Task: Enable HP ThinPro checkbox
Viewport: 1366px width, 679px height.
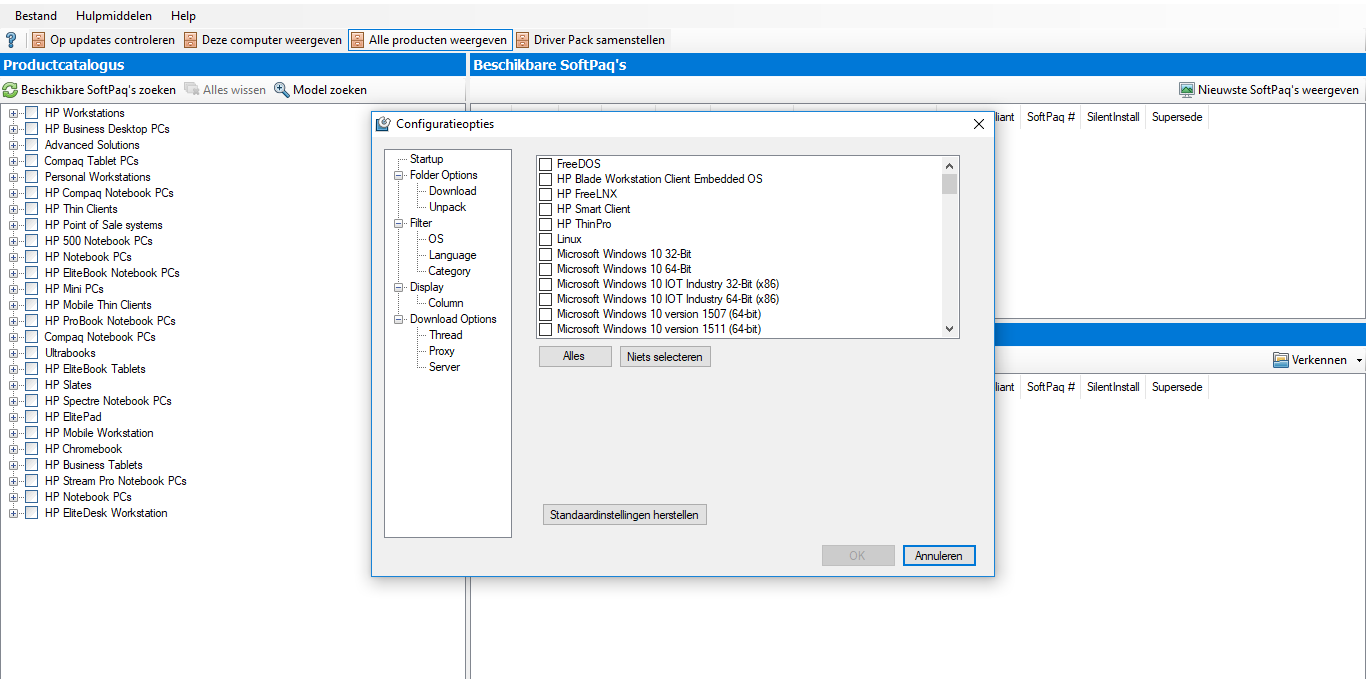Action: coord(546,224)
